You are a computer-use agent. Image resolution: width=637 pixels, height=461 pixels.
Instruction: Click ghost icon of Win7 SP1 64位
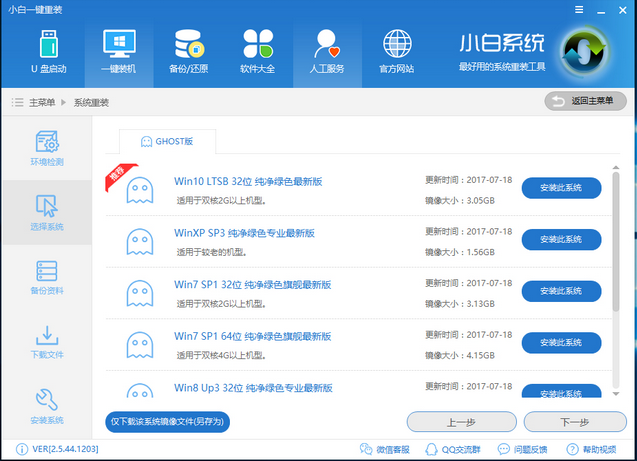pyautogui.click(x=140, y=345)
